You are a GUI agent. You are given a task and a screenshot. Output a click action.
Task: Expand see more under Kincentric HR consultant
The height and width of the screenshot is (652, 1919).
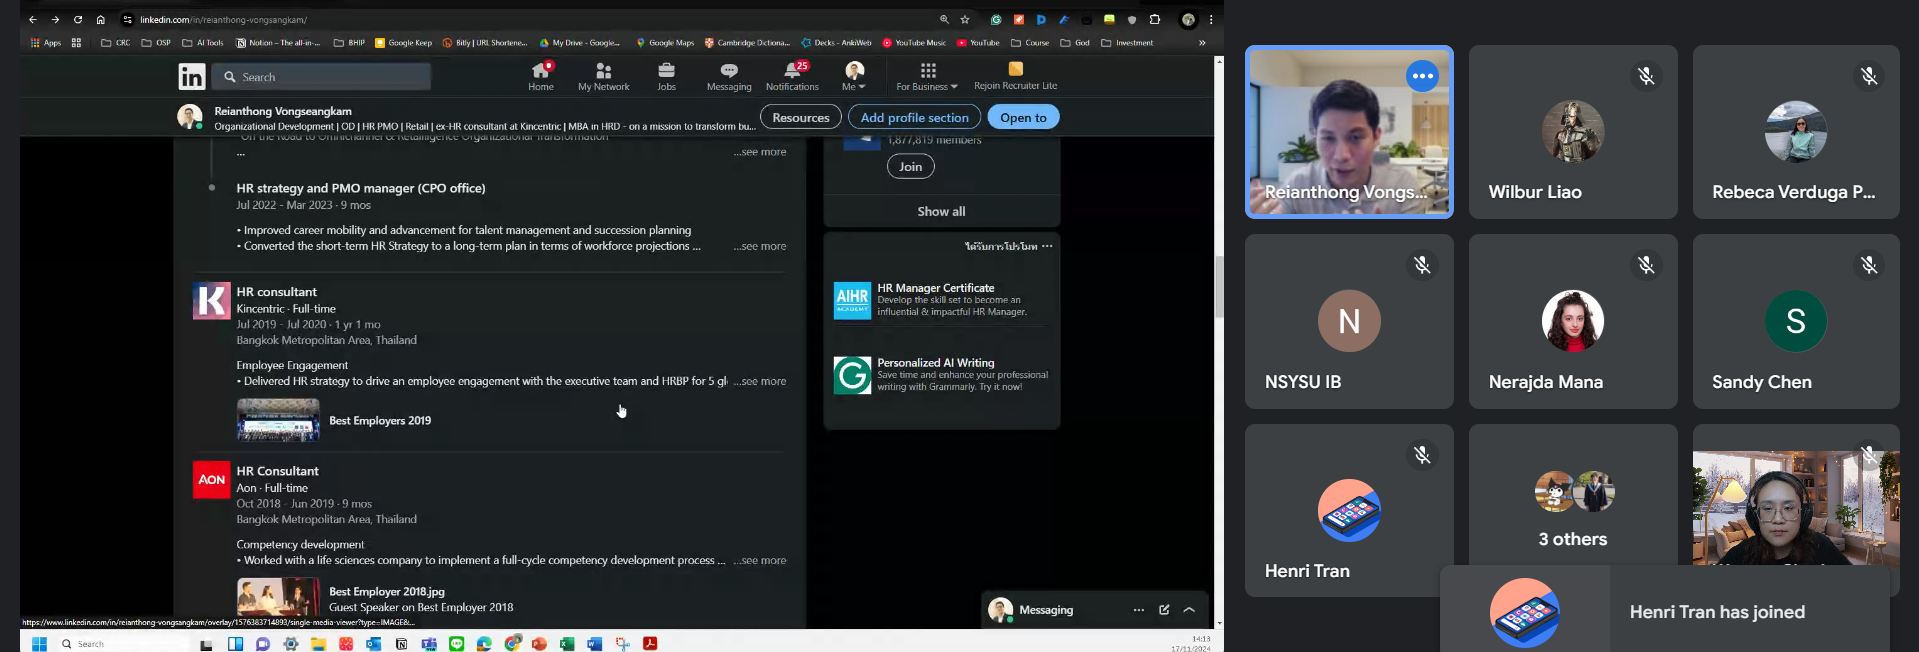761,381
